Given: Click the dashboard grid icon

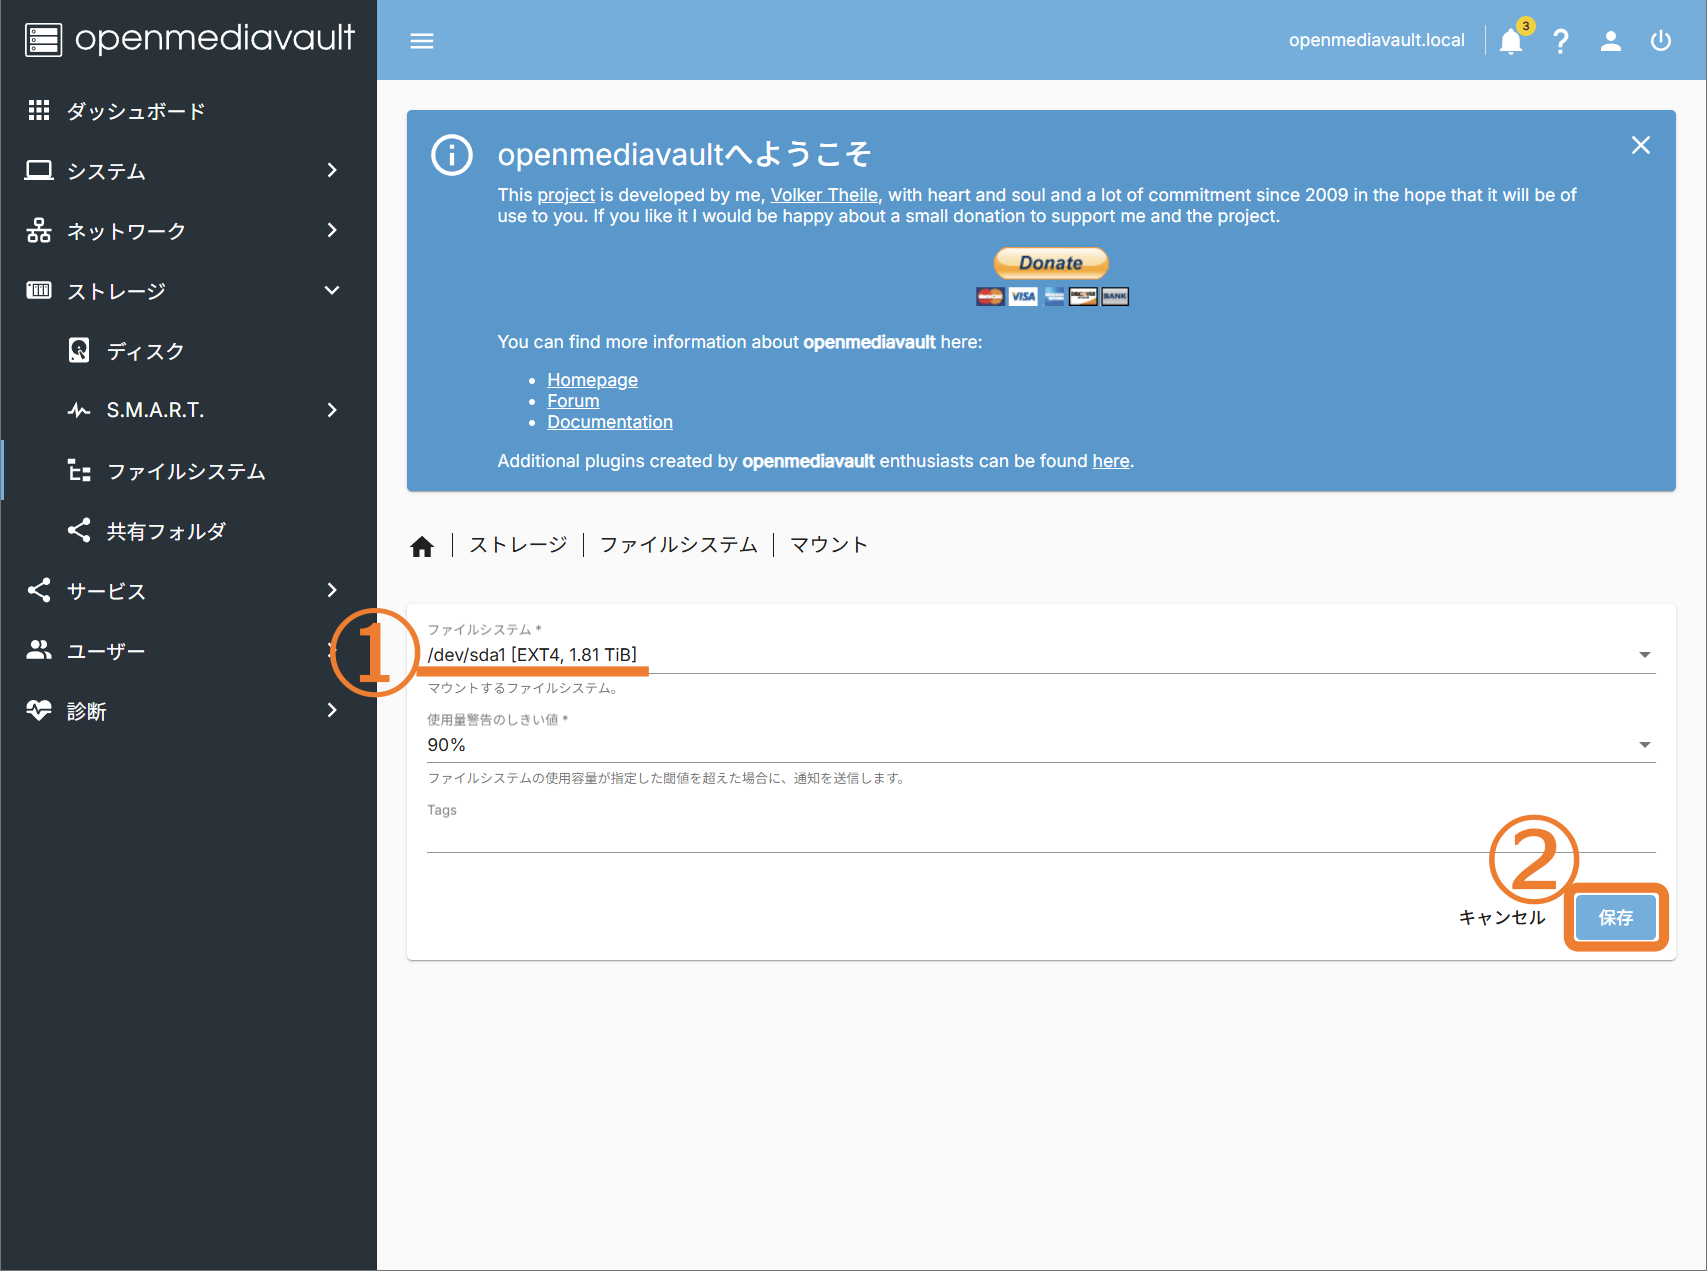Looking at the screenshot, I should [39, 110].
